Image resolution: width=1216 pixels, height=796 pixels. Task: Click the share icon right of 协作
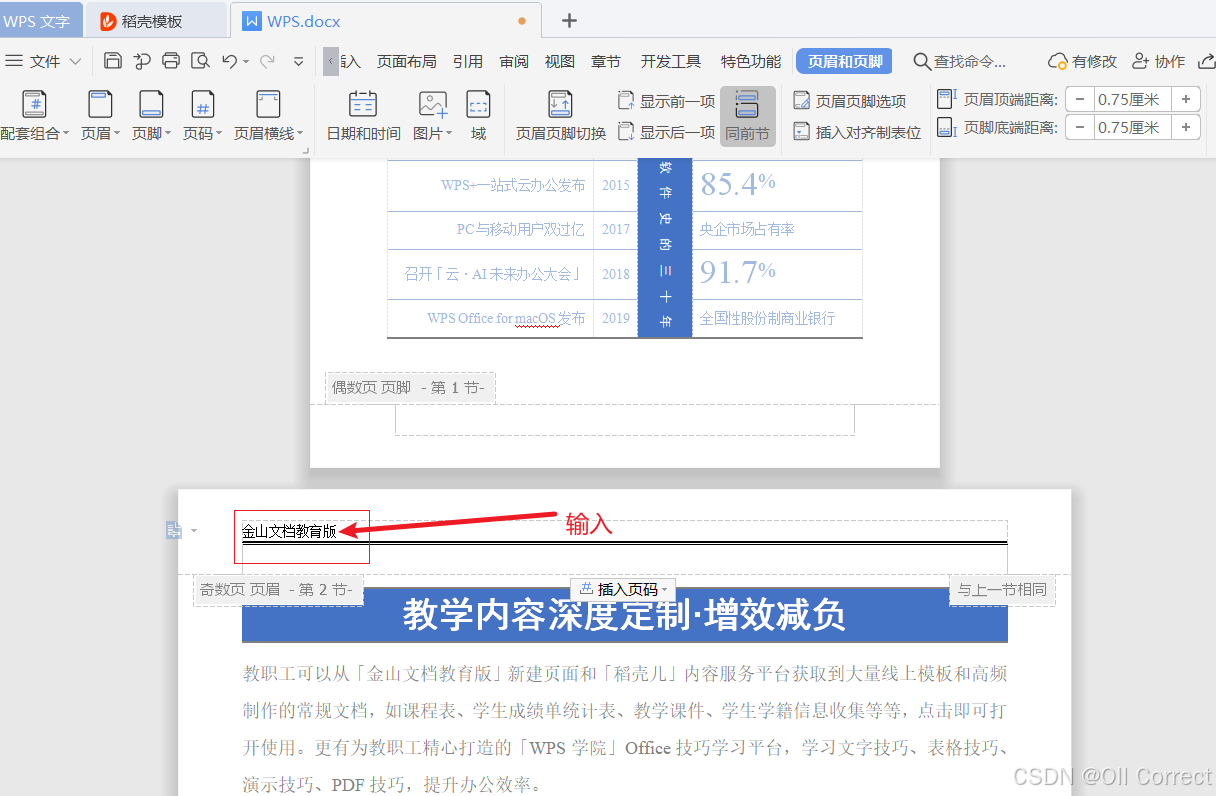1205,61
